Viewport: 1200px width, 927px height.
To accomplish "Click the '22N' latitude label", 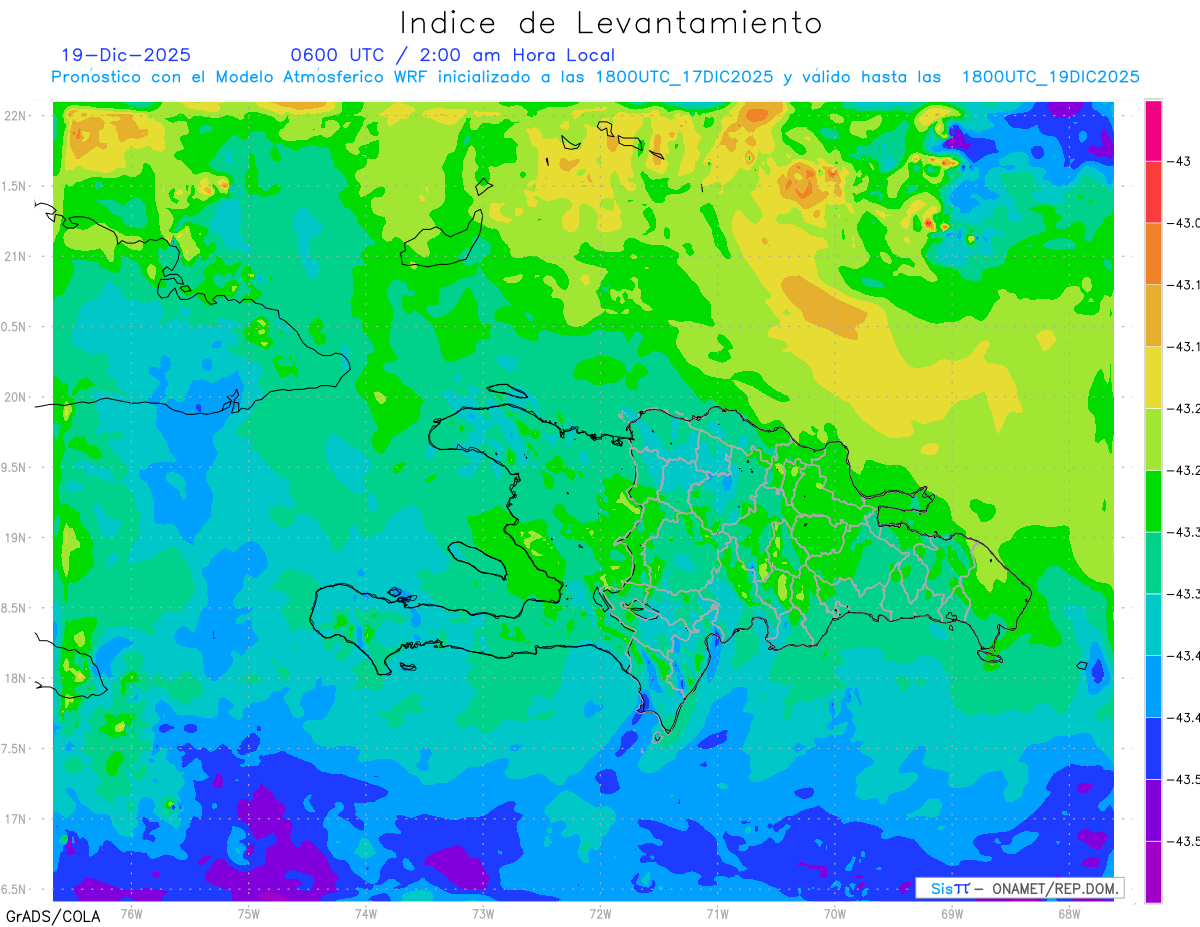I will (15, 116).
